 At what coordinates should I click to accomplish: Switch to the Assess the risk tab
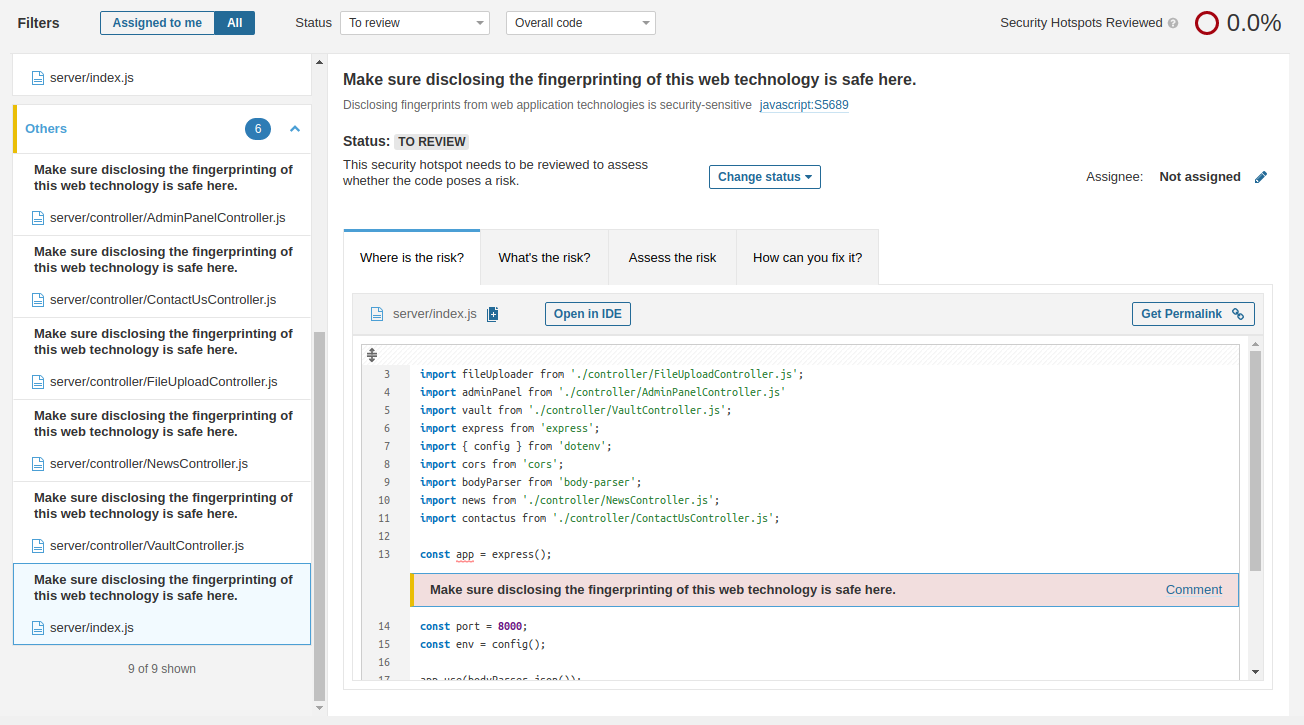click(672, 257)
